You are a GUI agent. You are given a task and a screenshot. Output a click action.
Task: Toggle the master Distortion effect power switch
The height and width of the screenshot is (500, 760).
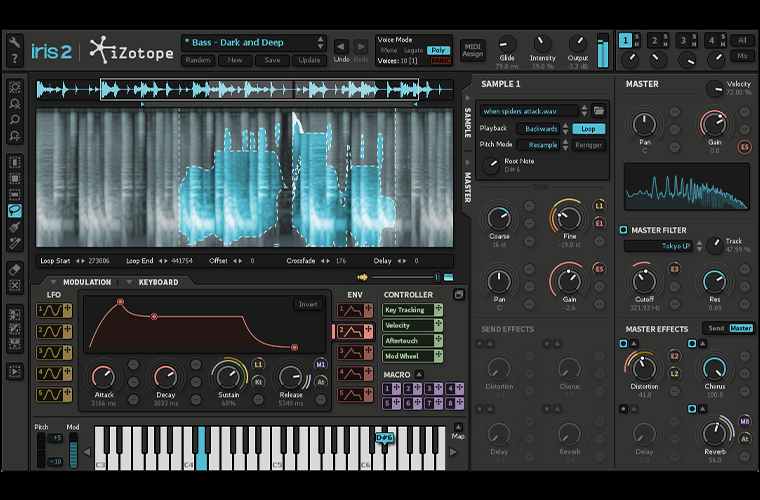click(623, 344)
